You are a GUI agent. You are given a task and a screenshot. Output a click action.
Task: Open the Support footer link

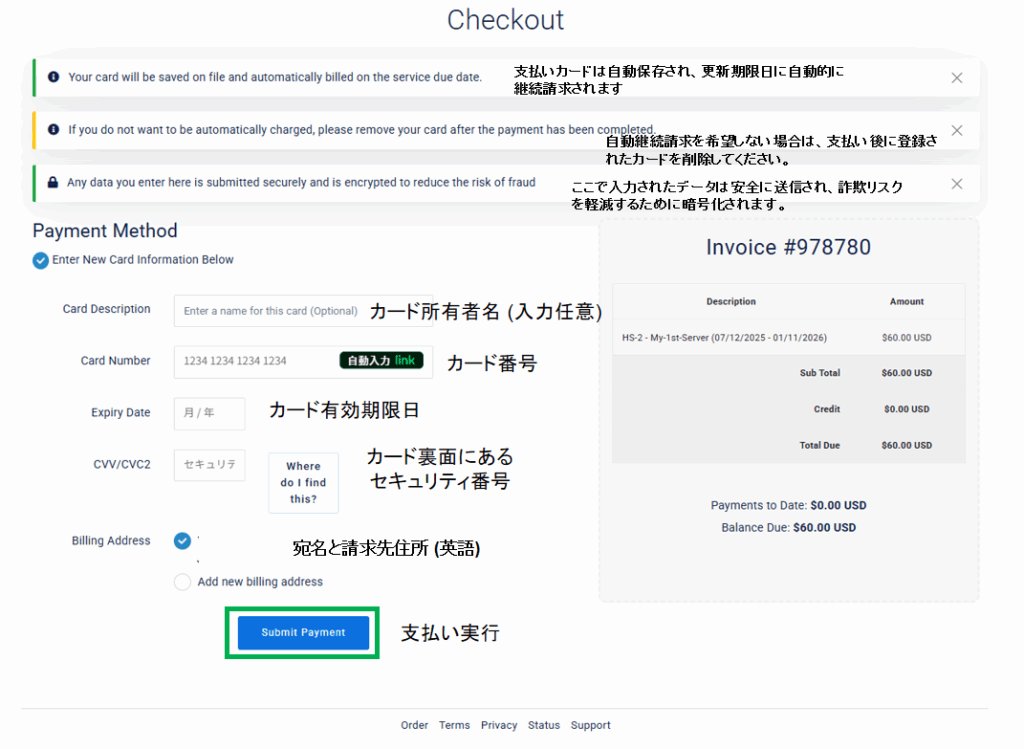[590, 726]
